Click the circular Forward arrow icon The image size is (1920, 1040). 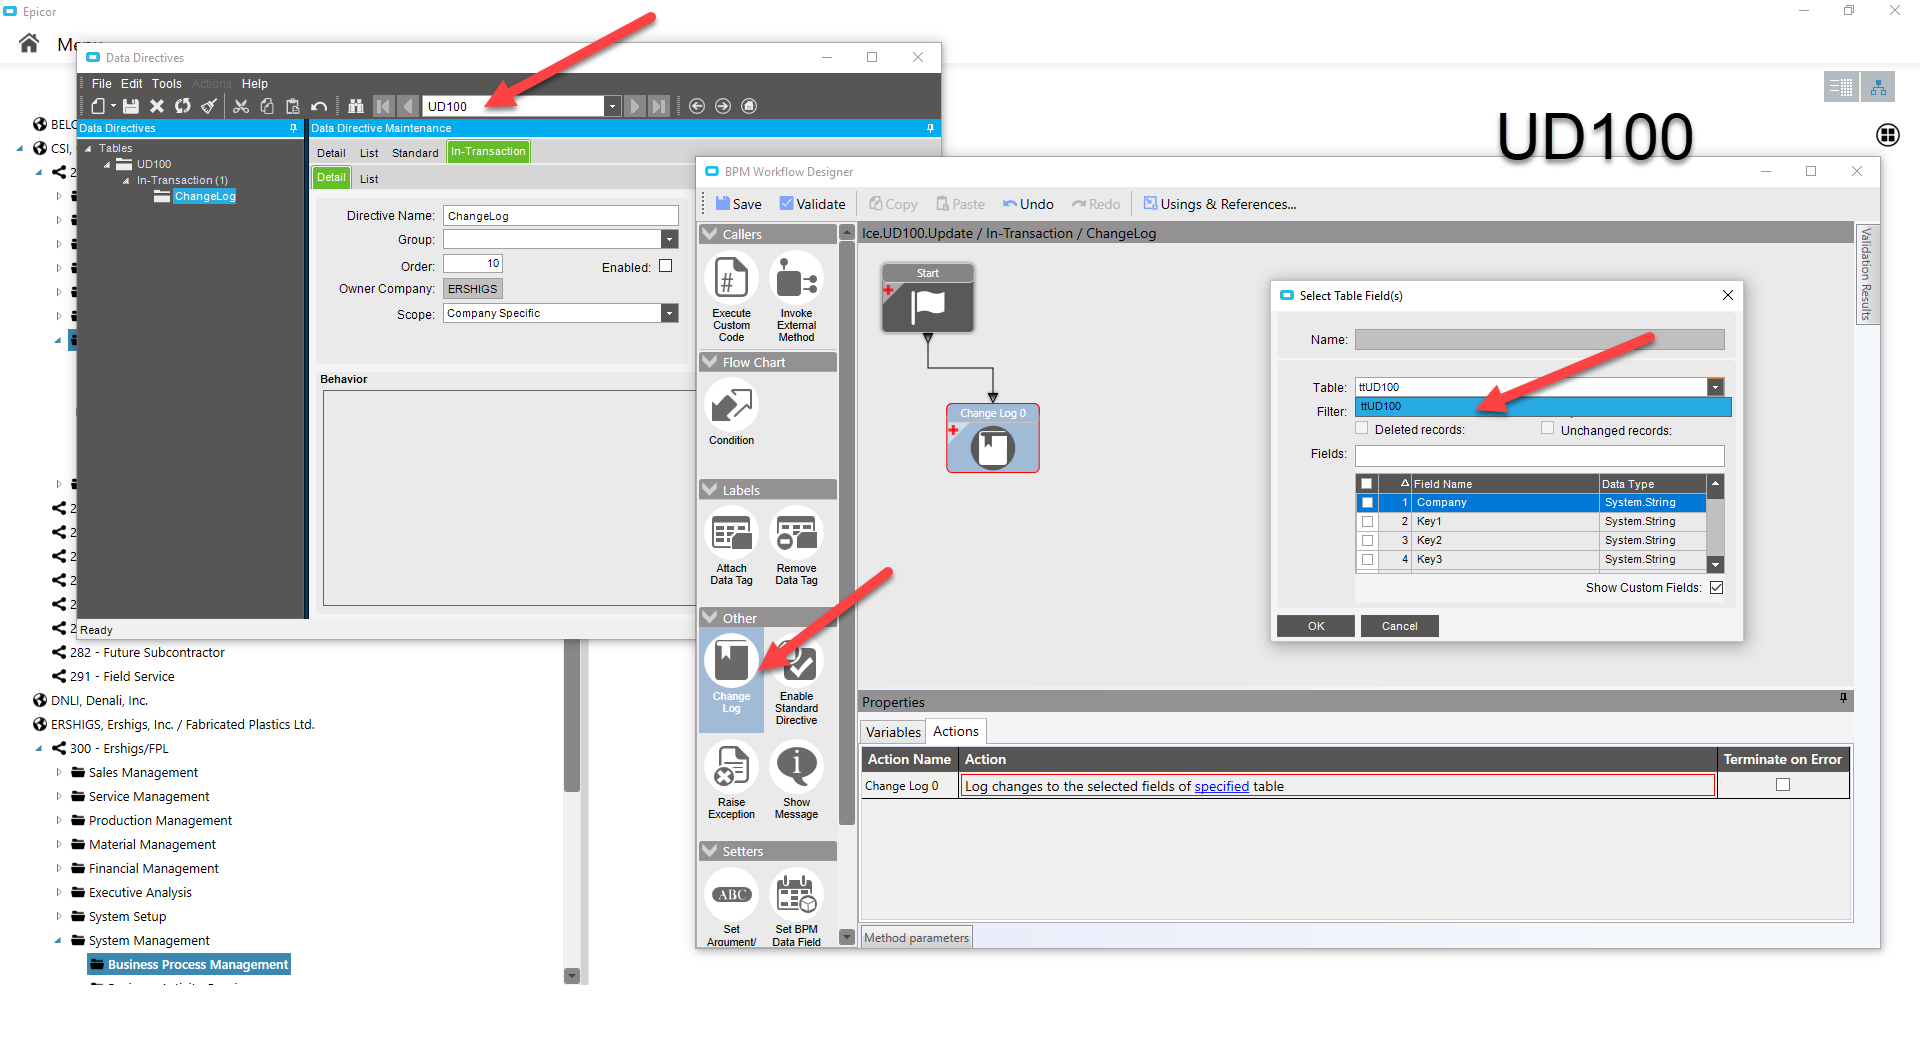pos(723,106)
